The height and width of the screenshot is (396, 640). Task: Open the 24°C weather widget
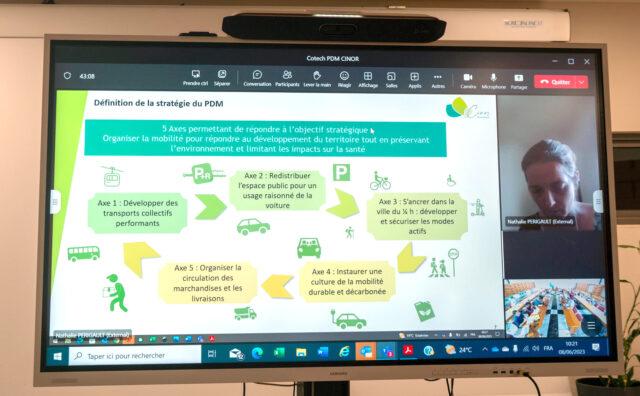tap(459, 349)
